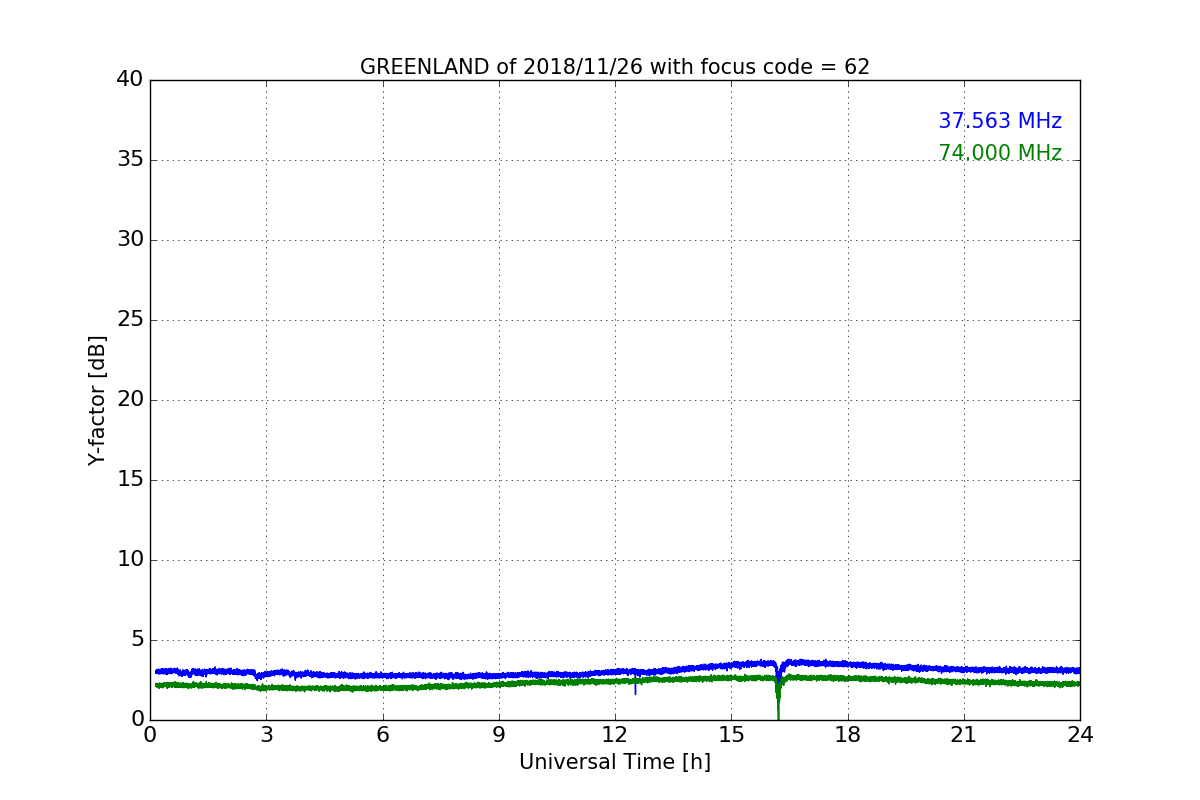Click the y-axis tick label 35
This screenshot has height=800, width=1200.
pos(130,159)
